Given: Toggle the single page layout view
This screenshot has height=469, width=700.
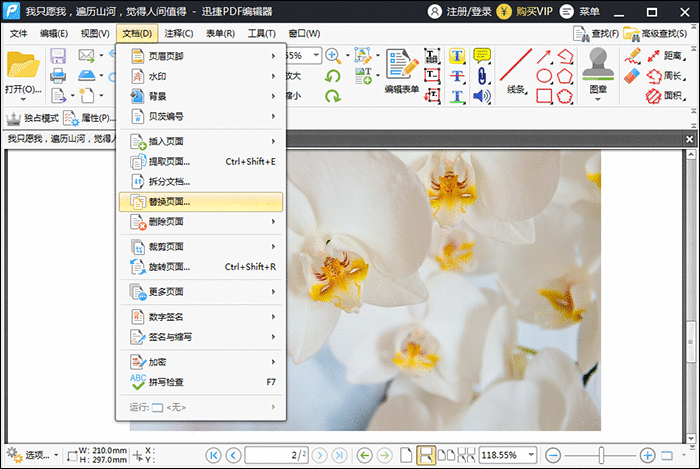Looking at the screenshot, I should [403, 455].
